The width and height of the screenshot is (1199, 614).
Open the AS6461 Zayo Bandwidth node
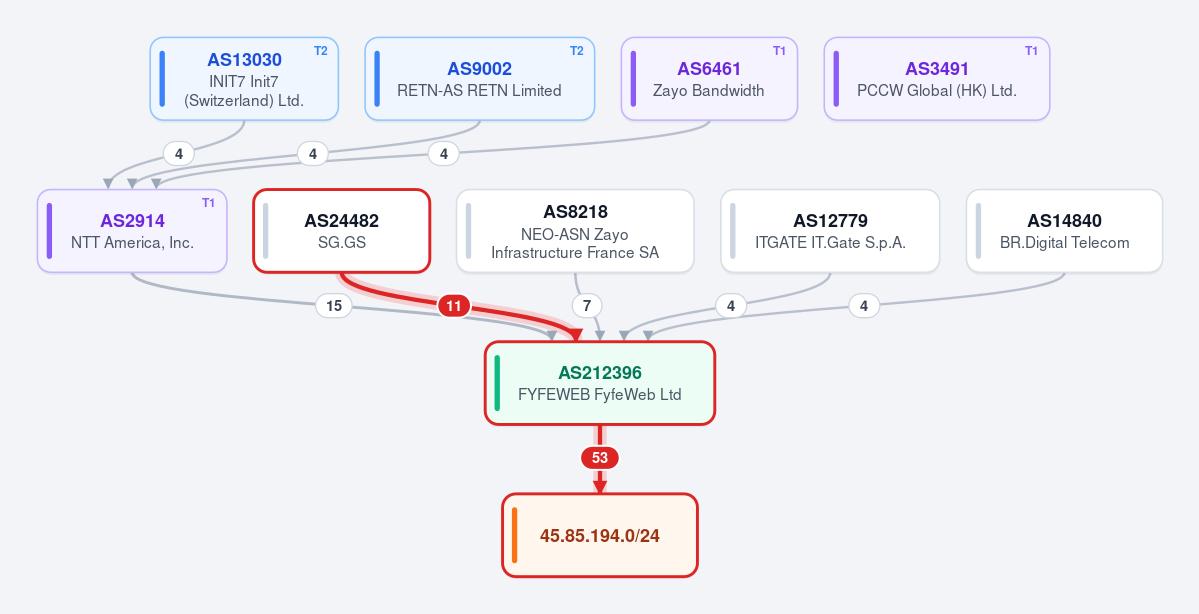(709, 79)
